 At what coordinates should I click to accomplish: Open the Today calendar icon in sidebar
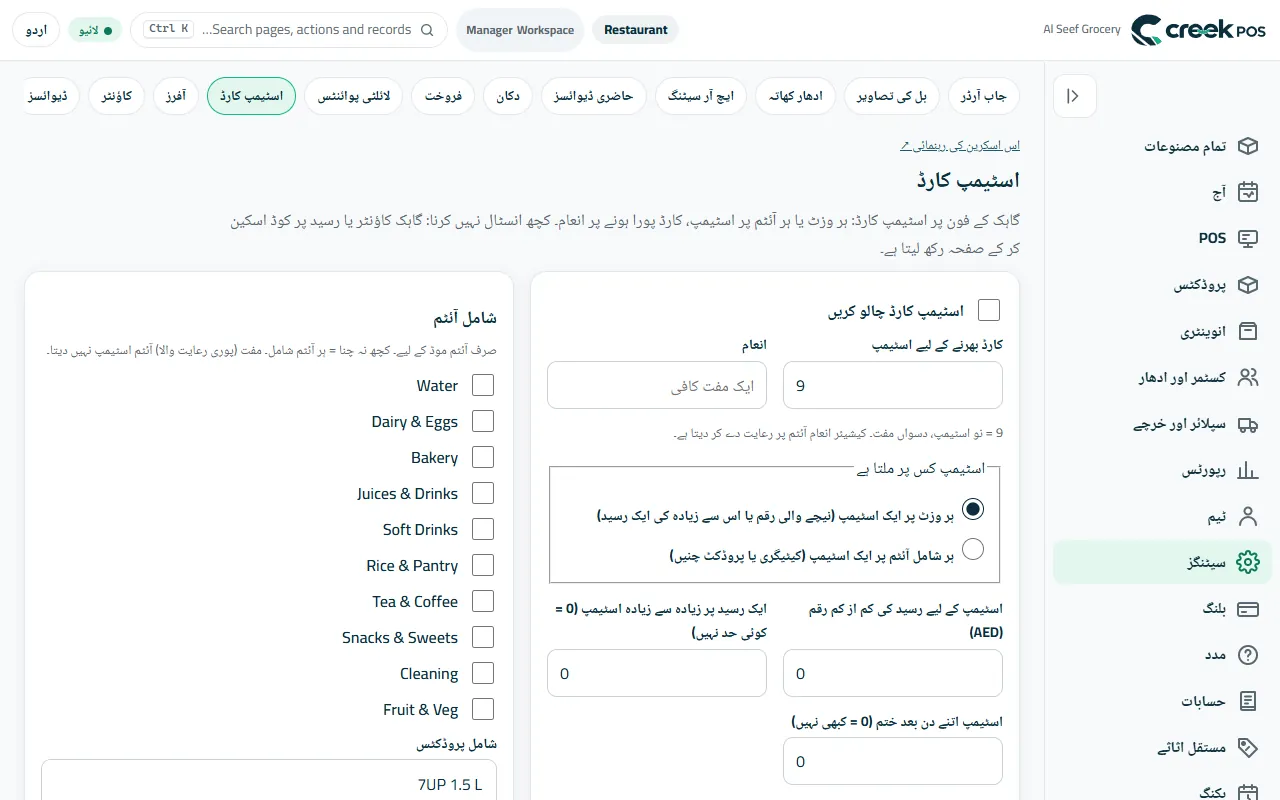point(1247,192)
